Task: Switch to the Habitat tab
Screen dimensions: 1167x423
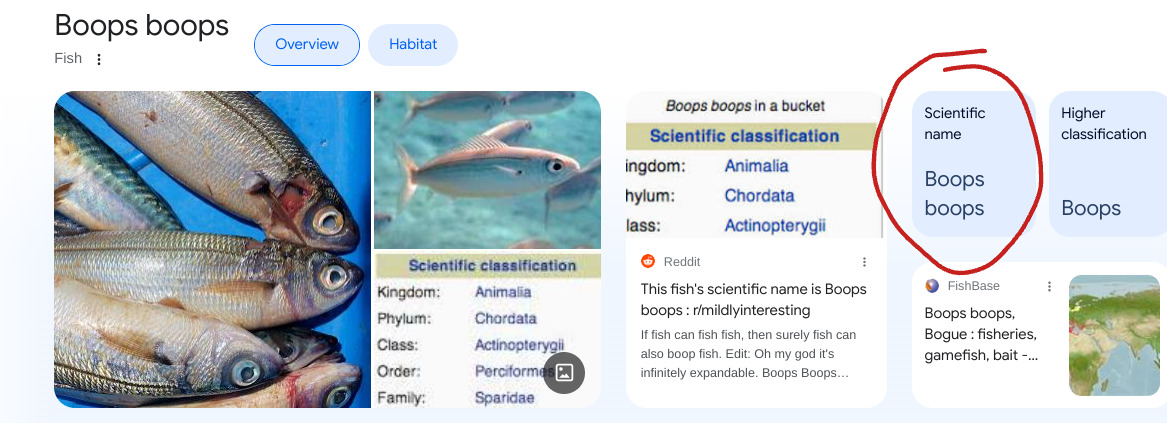Action: [x=413, y=45]
